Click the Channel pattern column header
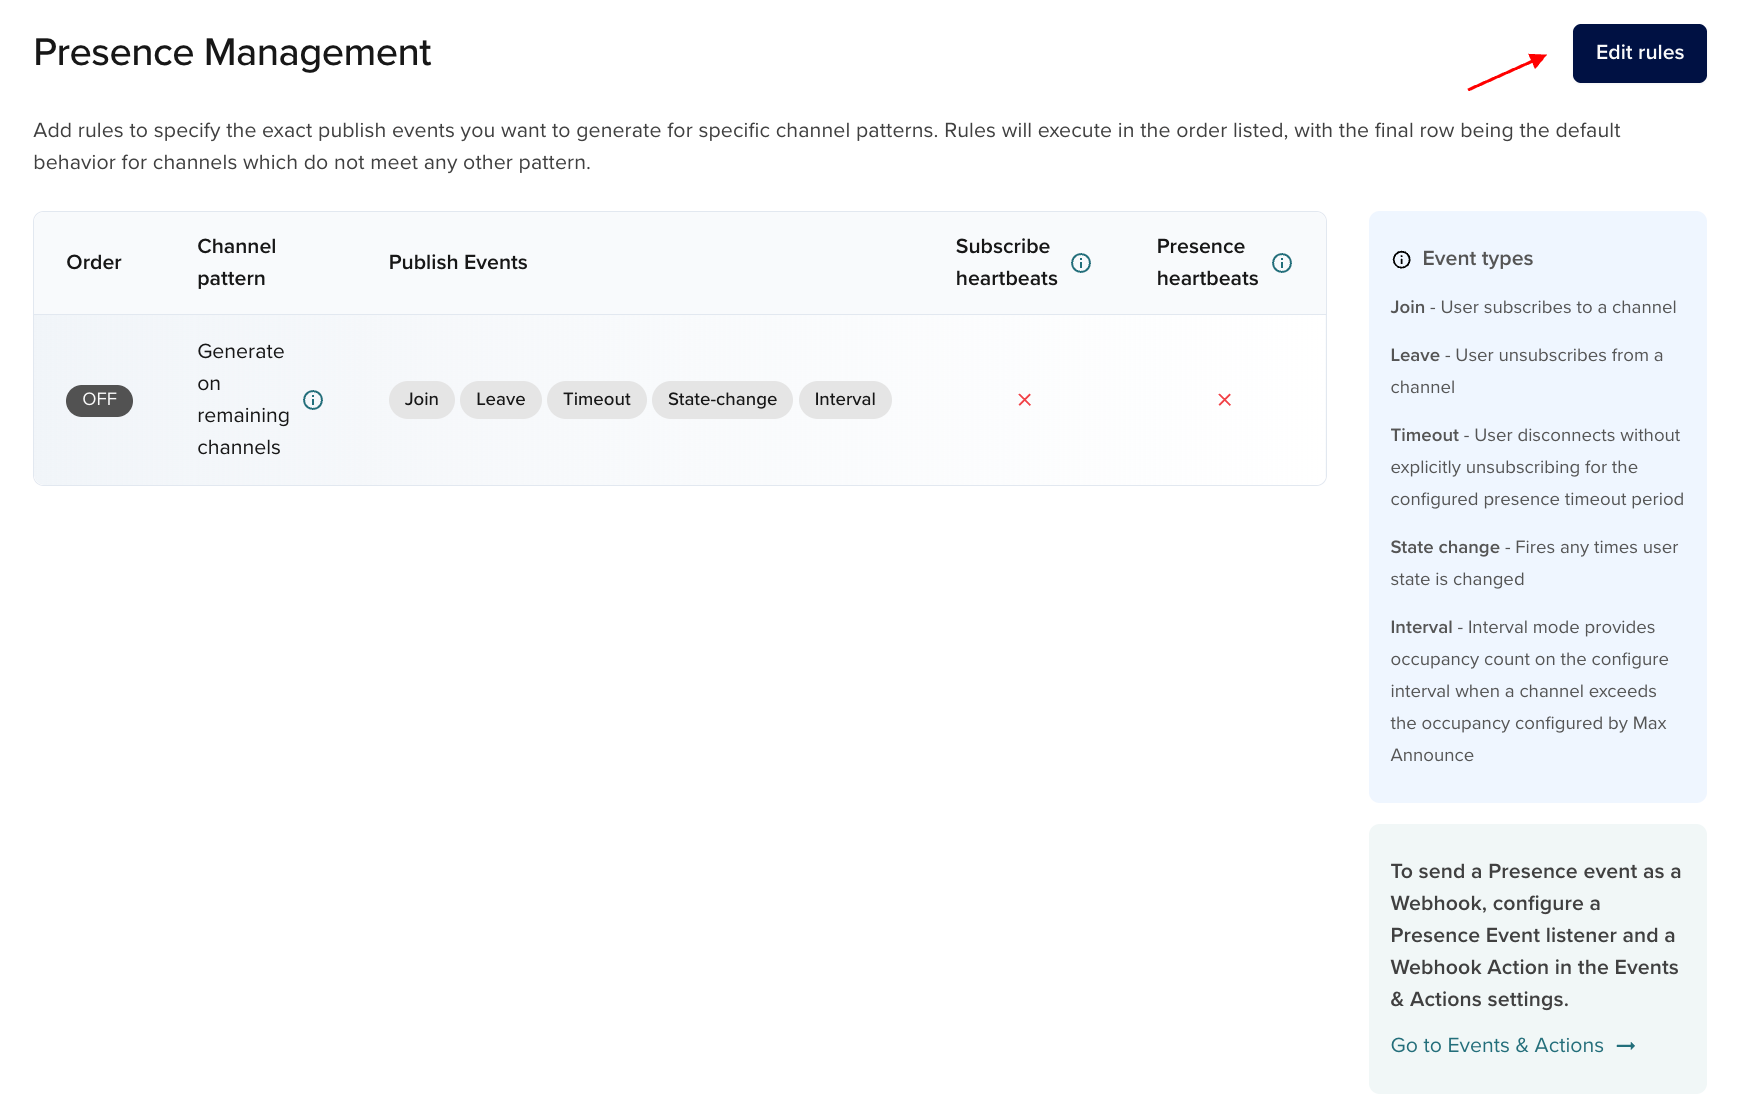Viewport: 1738px width, 1118px height. pos(236,262)
